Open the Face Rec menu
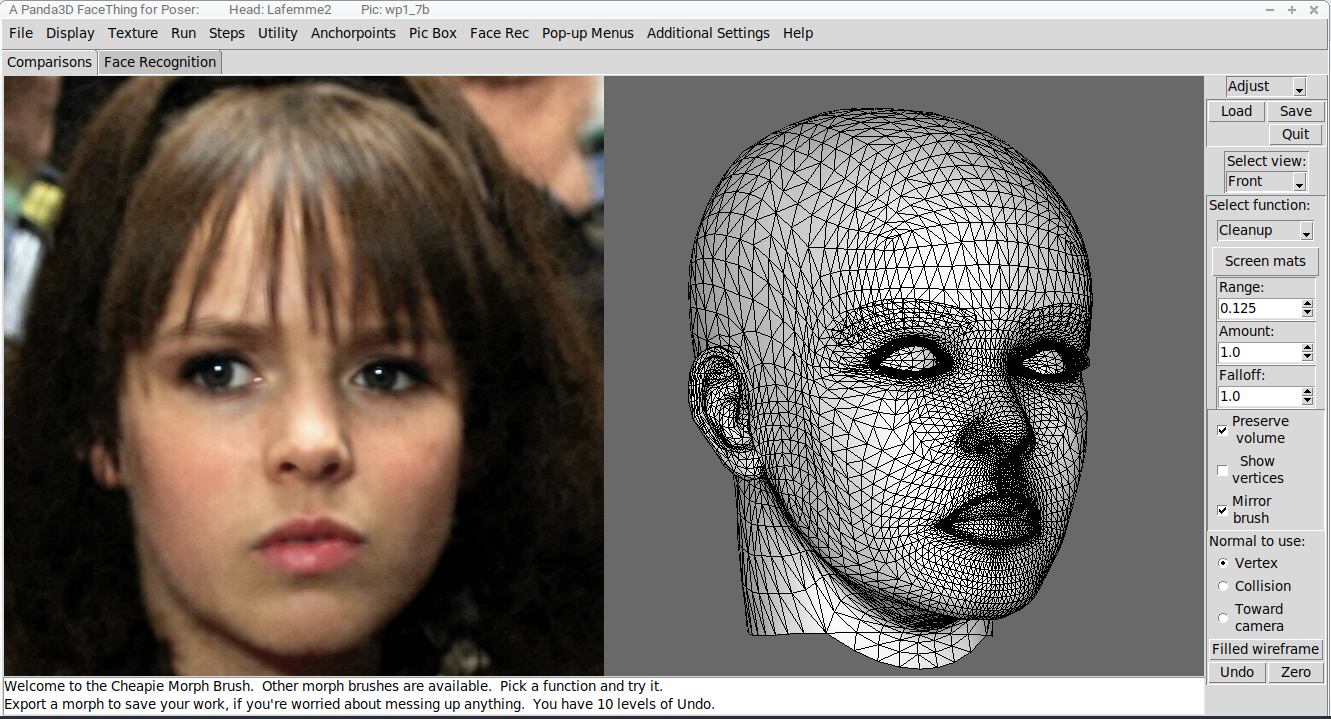Screen dimensions: 1331x719 click(499, 33)
